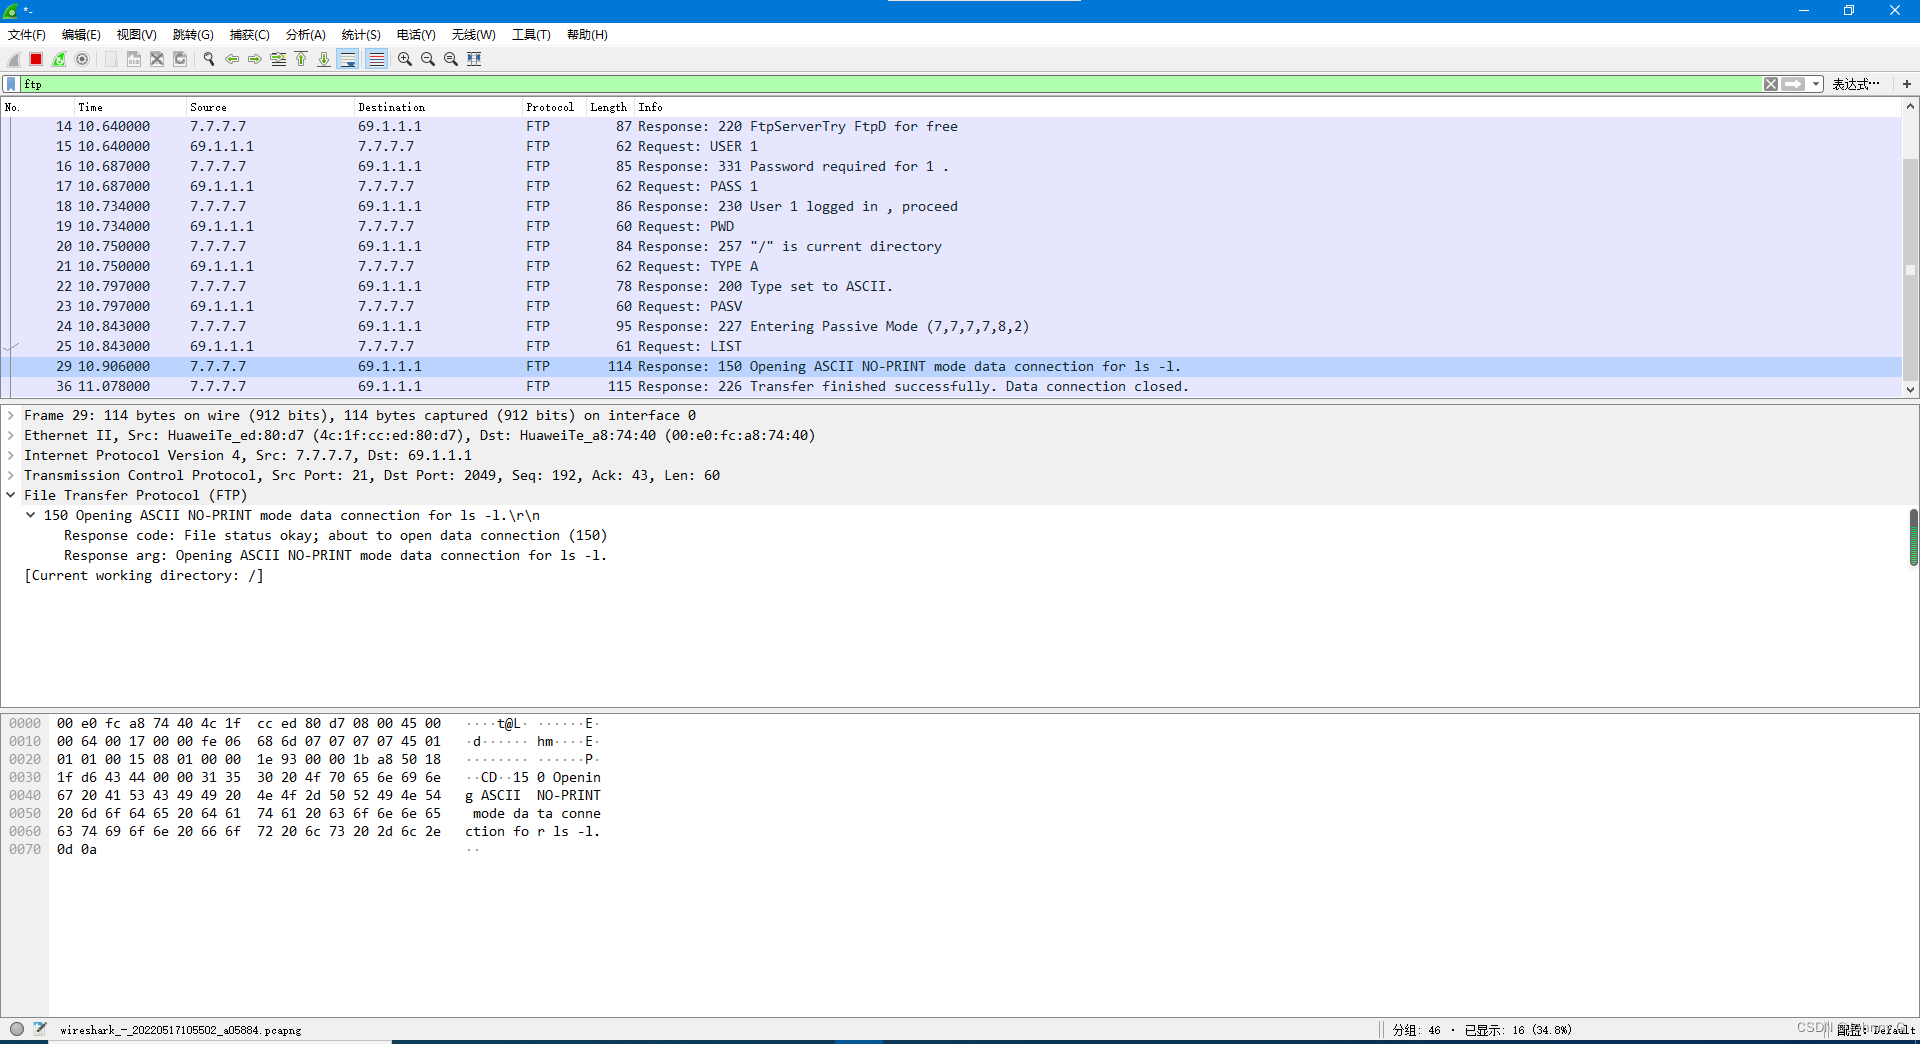Go to previous packet green left arrow
The width and height of the screenshot is (1920, 1044).
(232, 59)
